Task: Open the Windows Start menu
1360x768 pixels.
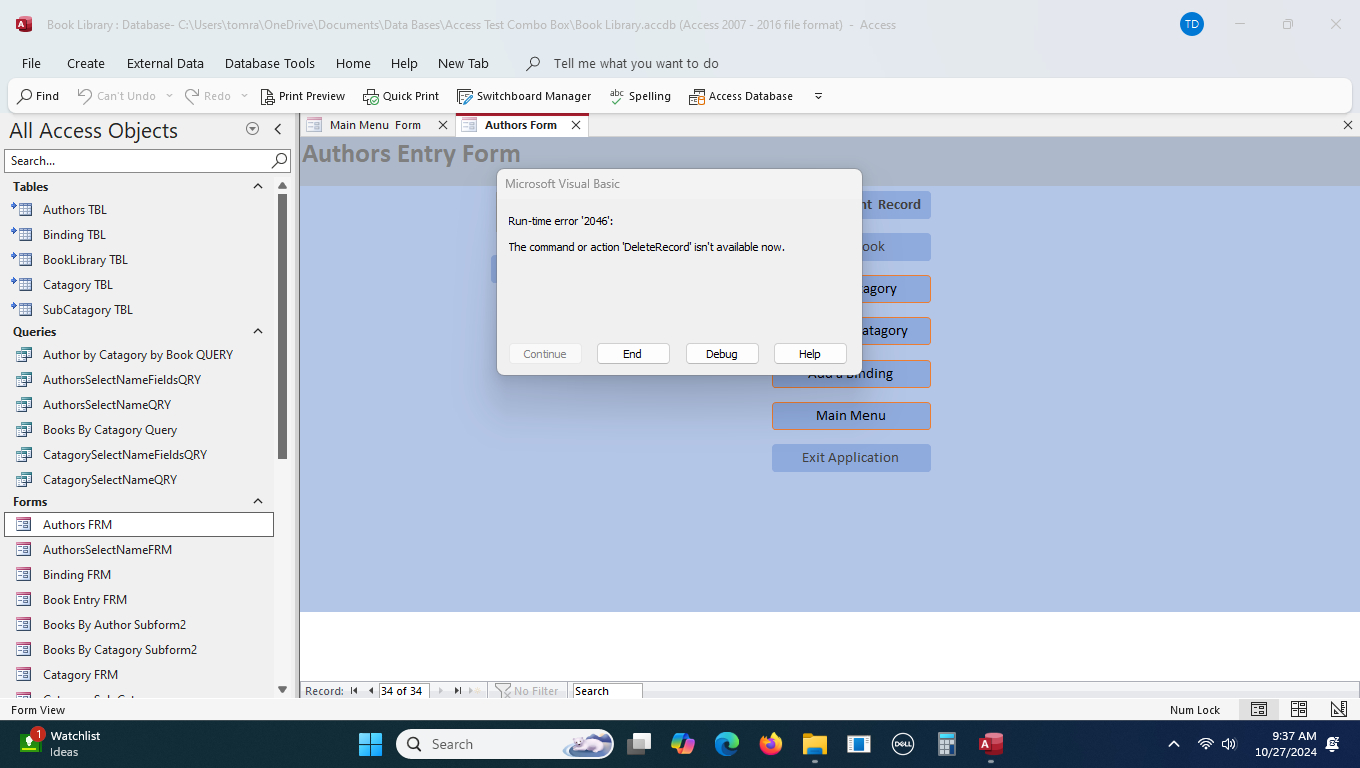Action: (x=370, y=744)
